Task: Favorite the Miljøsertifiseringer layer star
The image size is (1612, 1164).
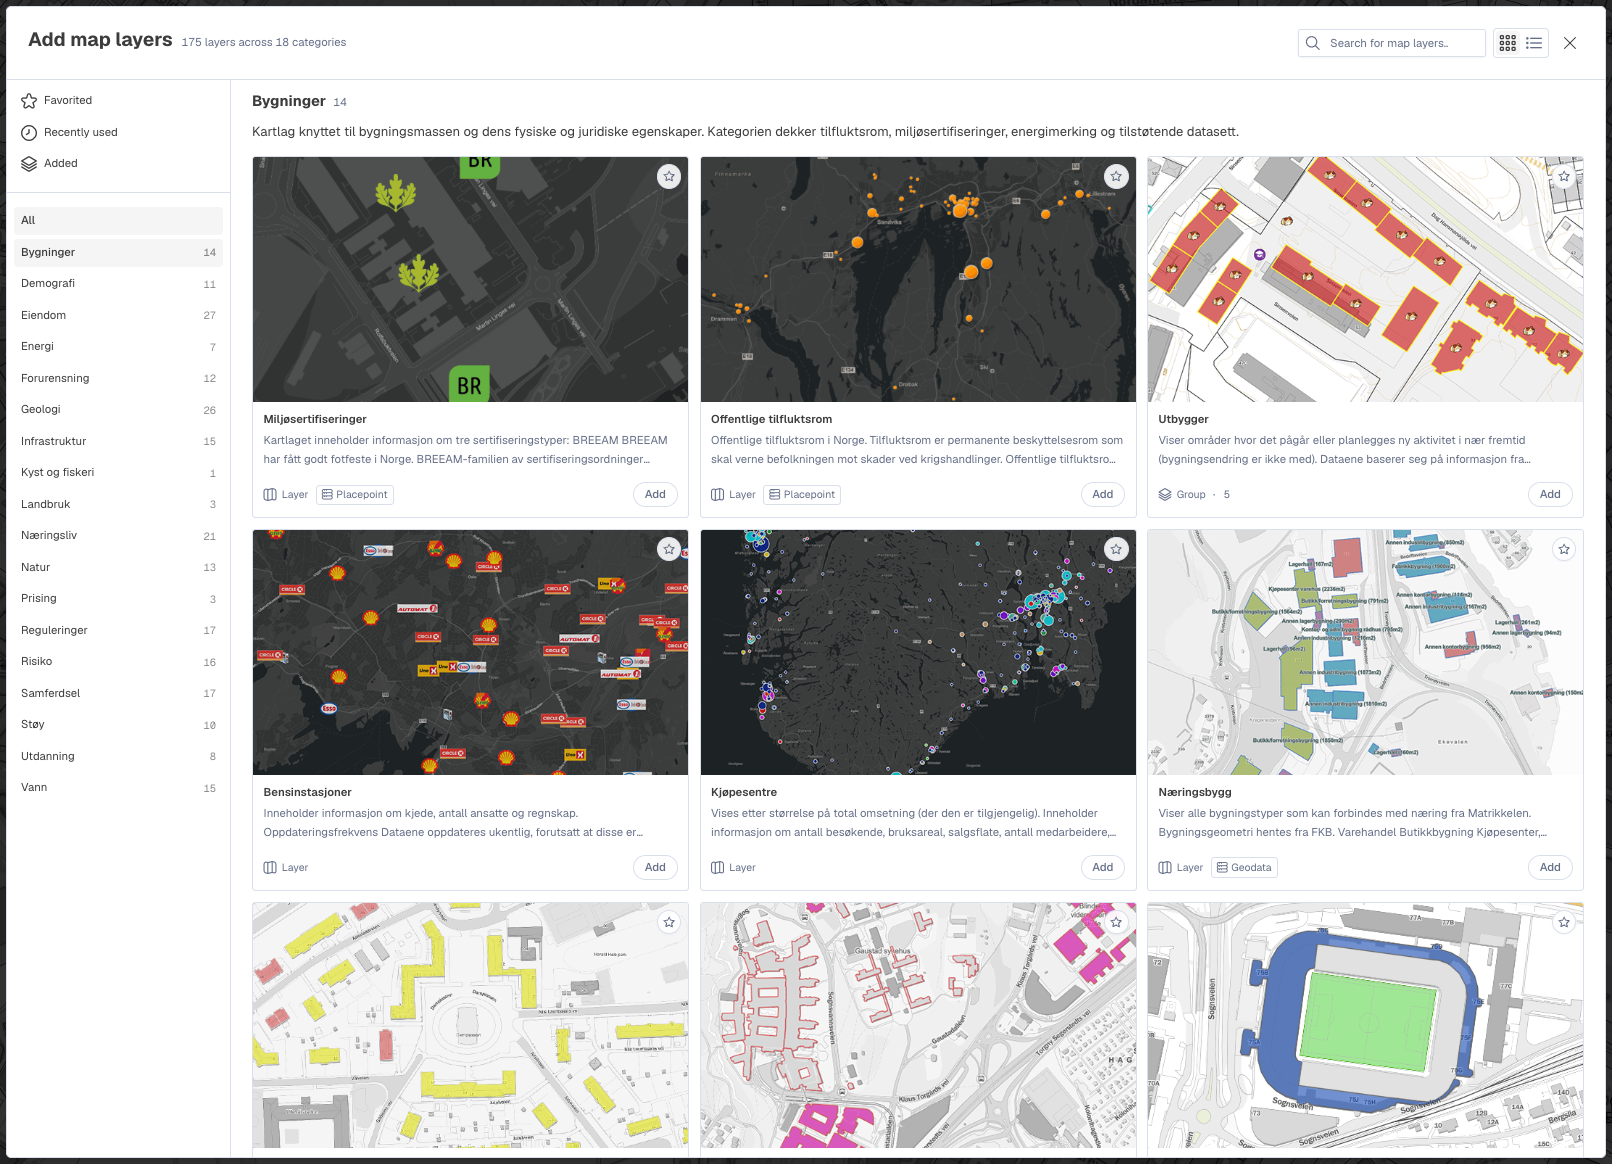Action: pyautogui.click(x=669, y=176)
